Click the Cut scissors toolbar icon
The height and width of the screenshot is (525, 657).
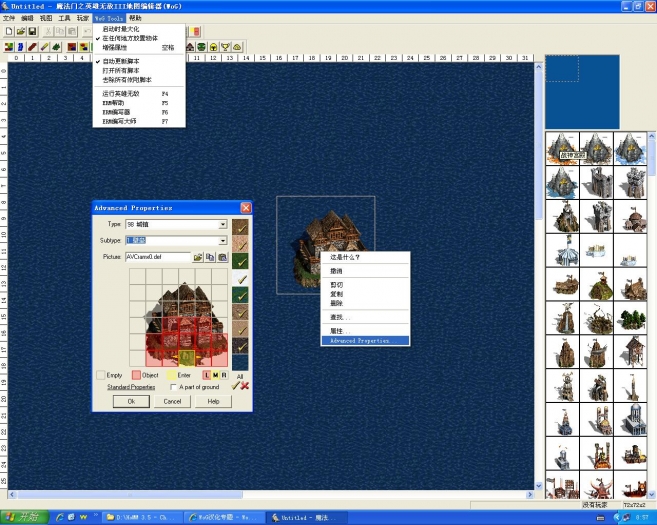(49, 31)
